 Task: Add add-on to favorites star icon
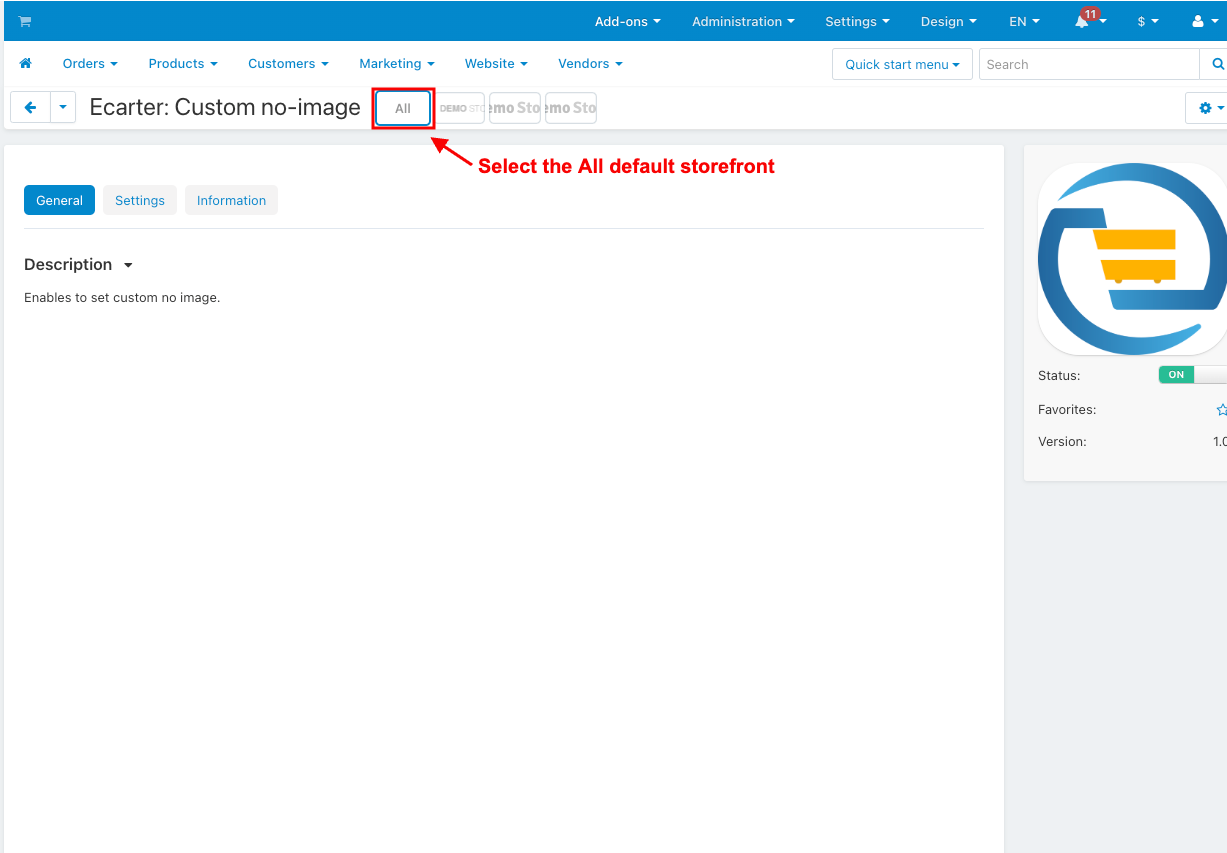(1221, 409)
